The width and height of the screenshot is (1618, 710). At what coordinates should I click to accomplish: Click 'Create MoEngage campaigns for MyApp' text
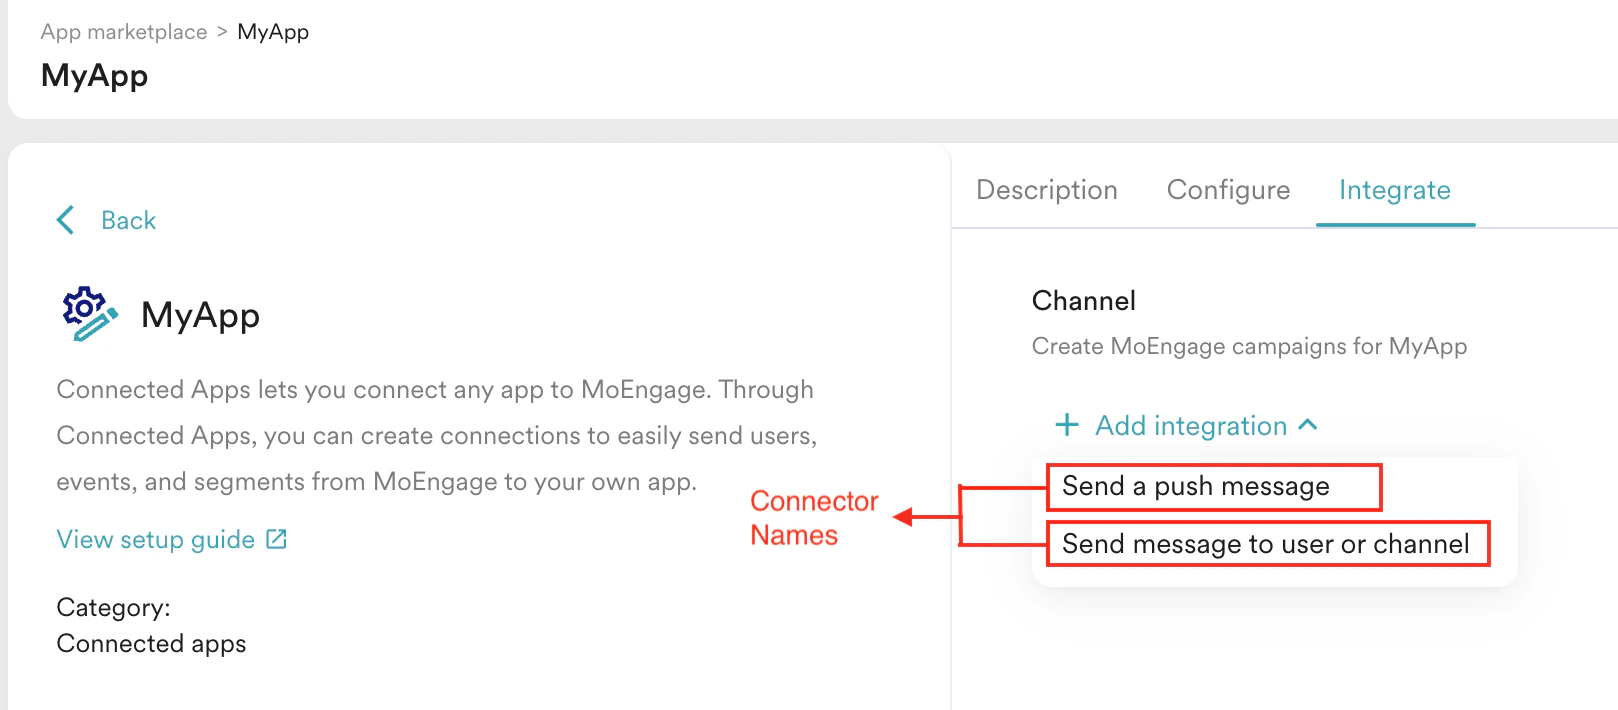pos(1250,346)
